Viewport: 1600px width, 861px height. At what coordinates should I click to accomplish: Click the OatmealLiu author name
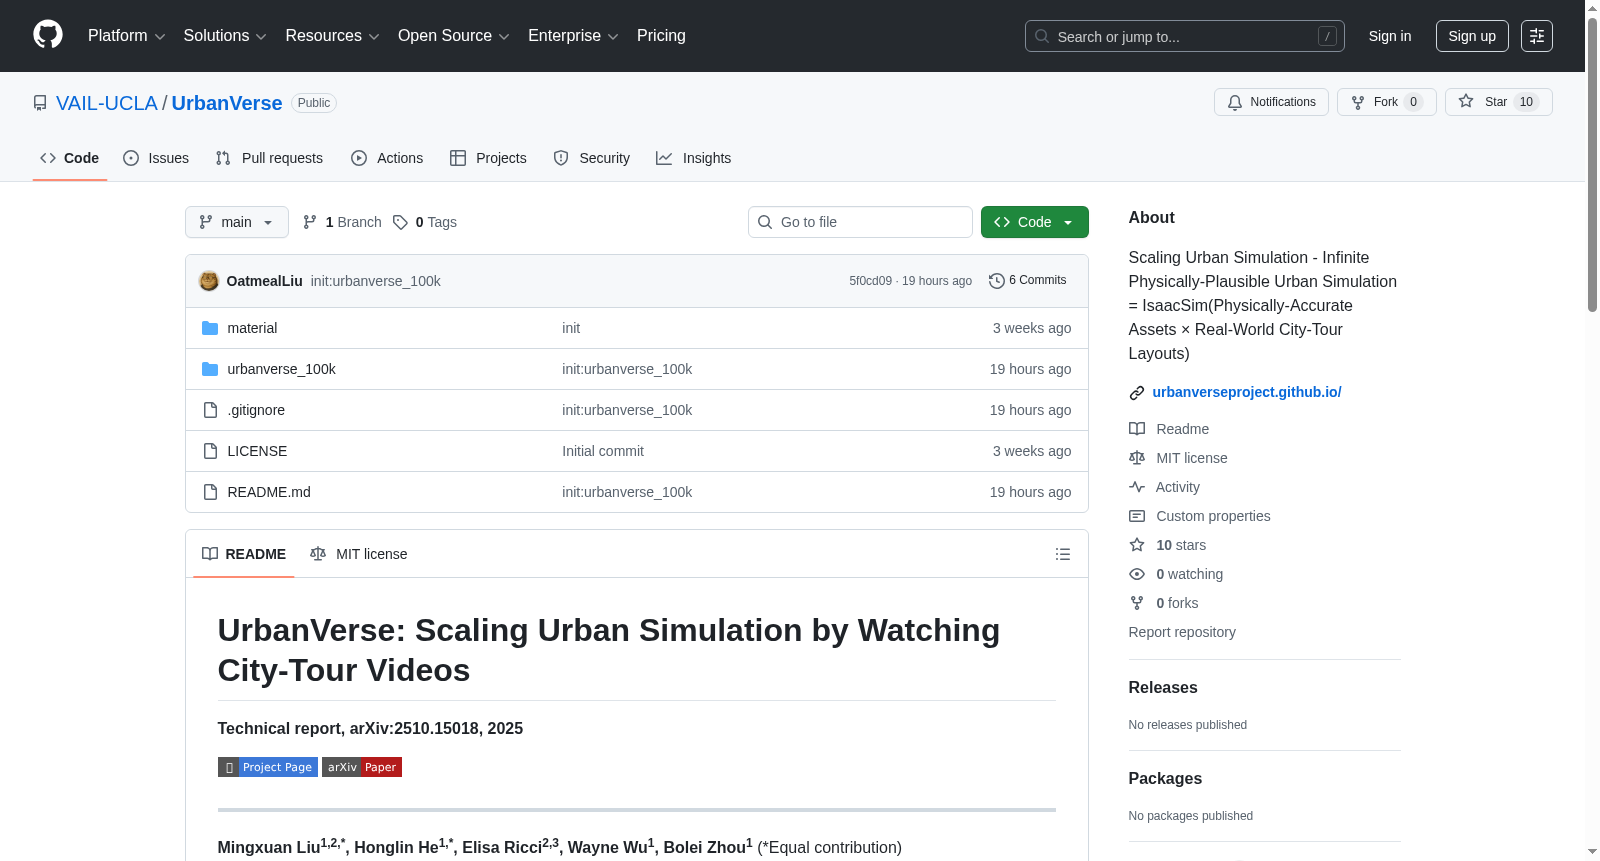(265, 281)
